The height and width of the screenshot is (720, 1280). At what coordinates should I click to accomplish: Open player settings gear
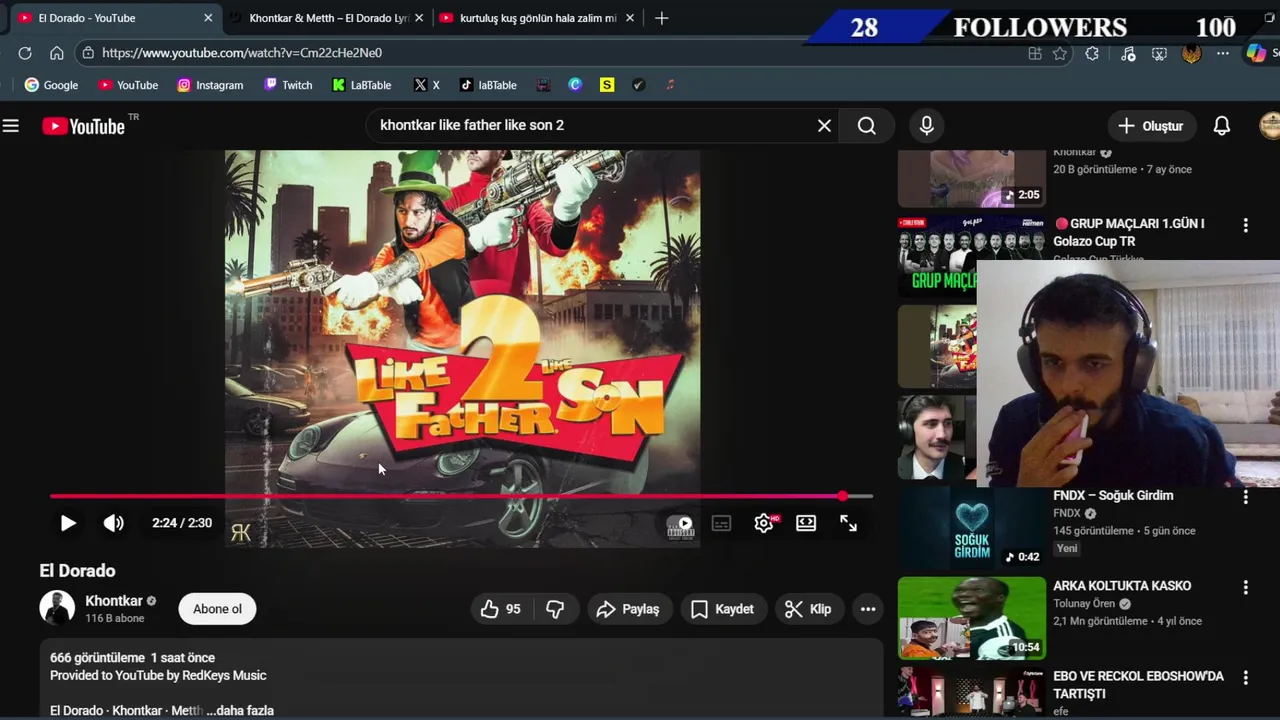click(764, 523)
